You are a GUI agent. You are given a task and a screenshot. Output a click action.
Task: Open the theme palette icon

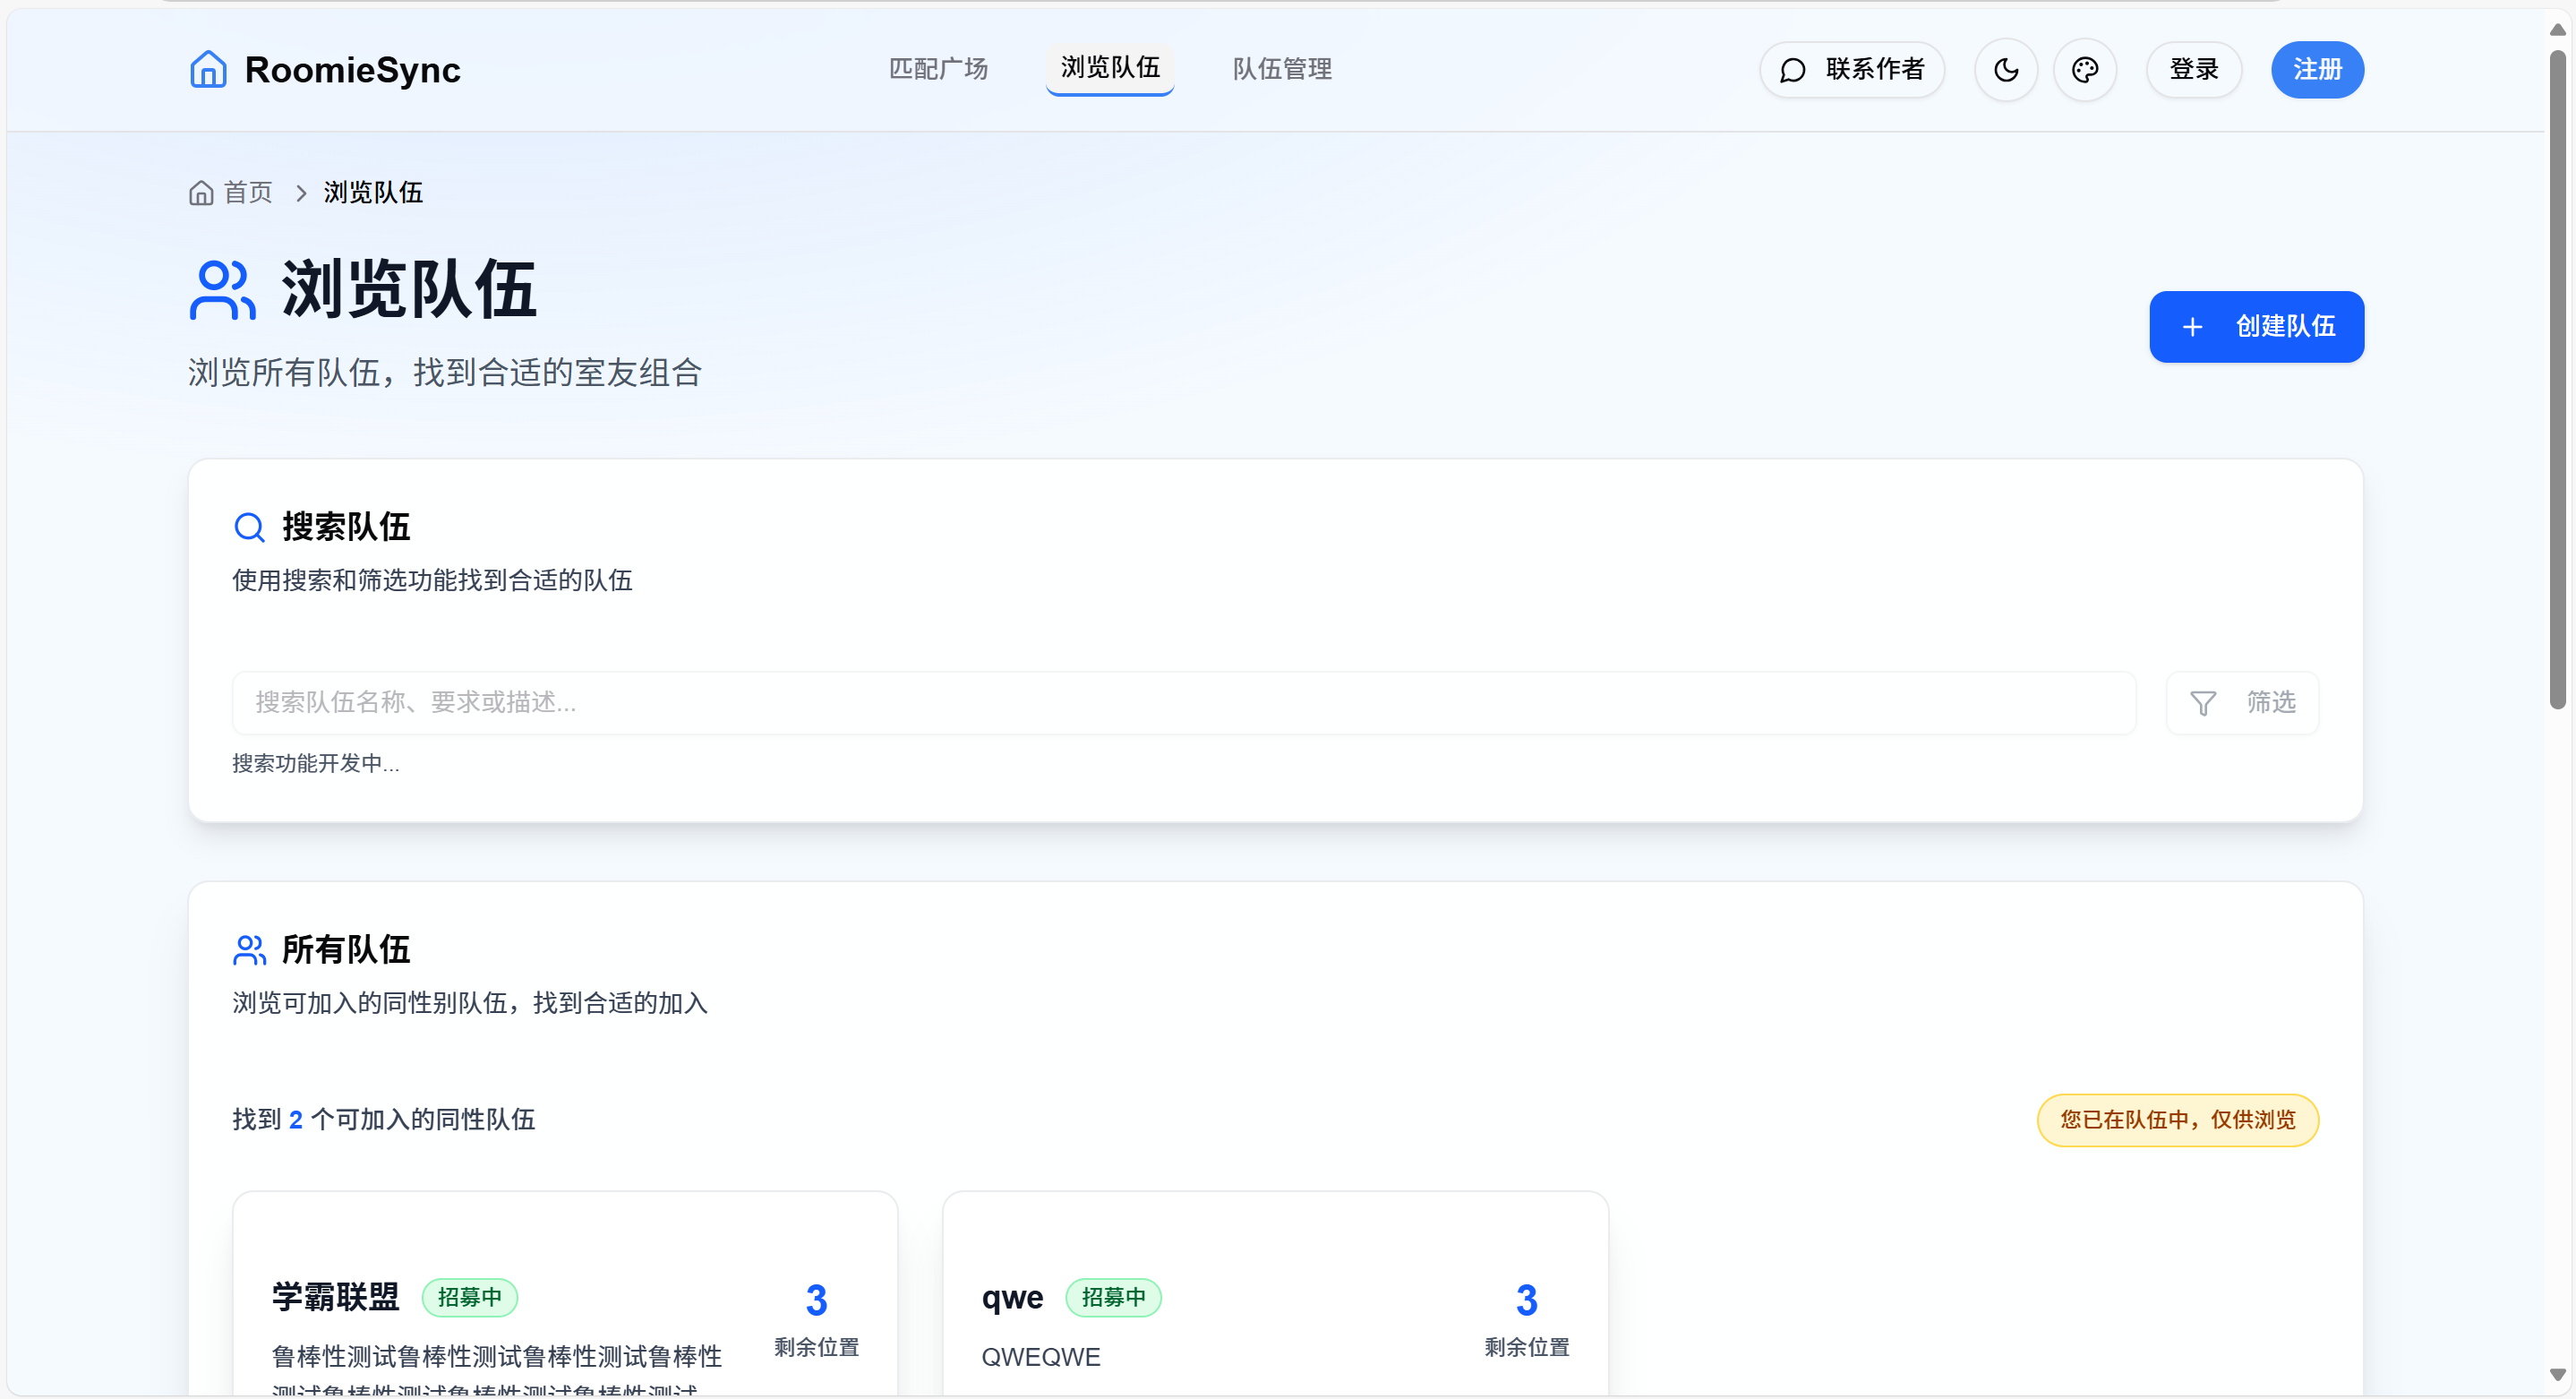tap(2084, 70)
